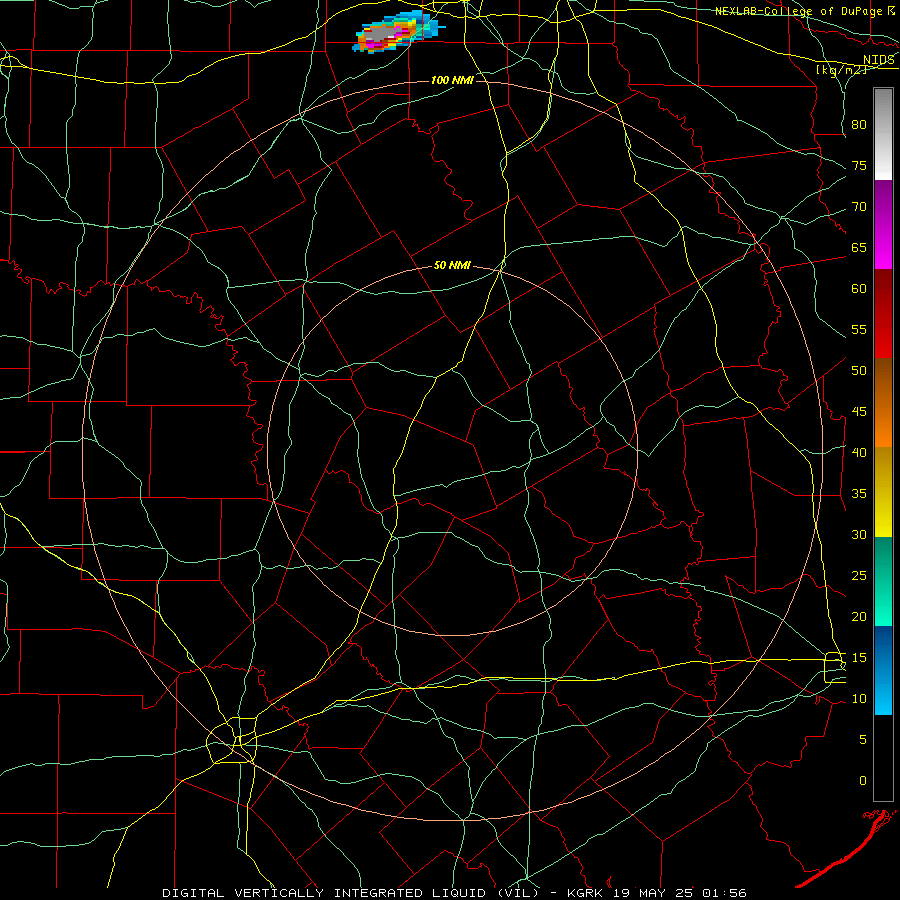Screen dimensions: 900x900
Task: Click "DIGITAL VERTICALLY INTEGRATED LIQUID" product title
Action: (325, 893)
